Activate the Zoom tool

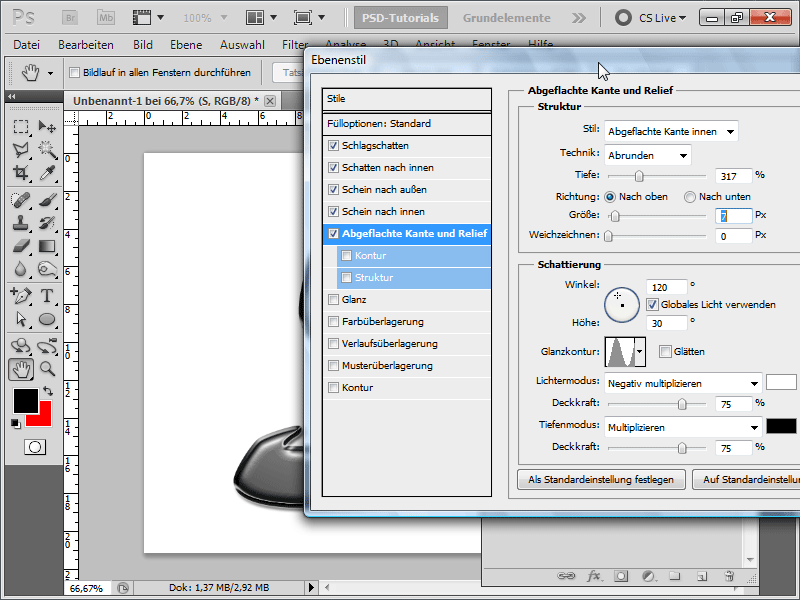[46, 369]
